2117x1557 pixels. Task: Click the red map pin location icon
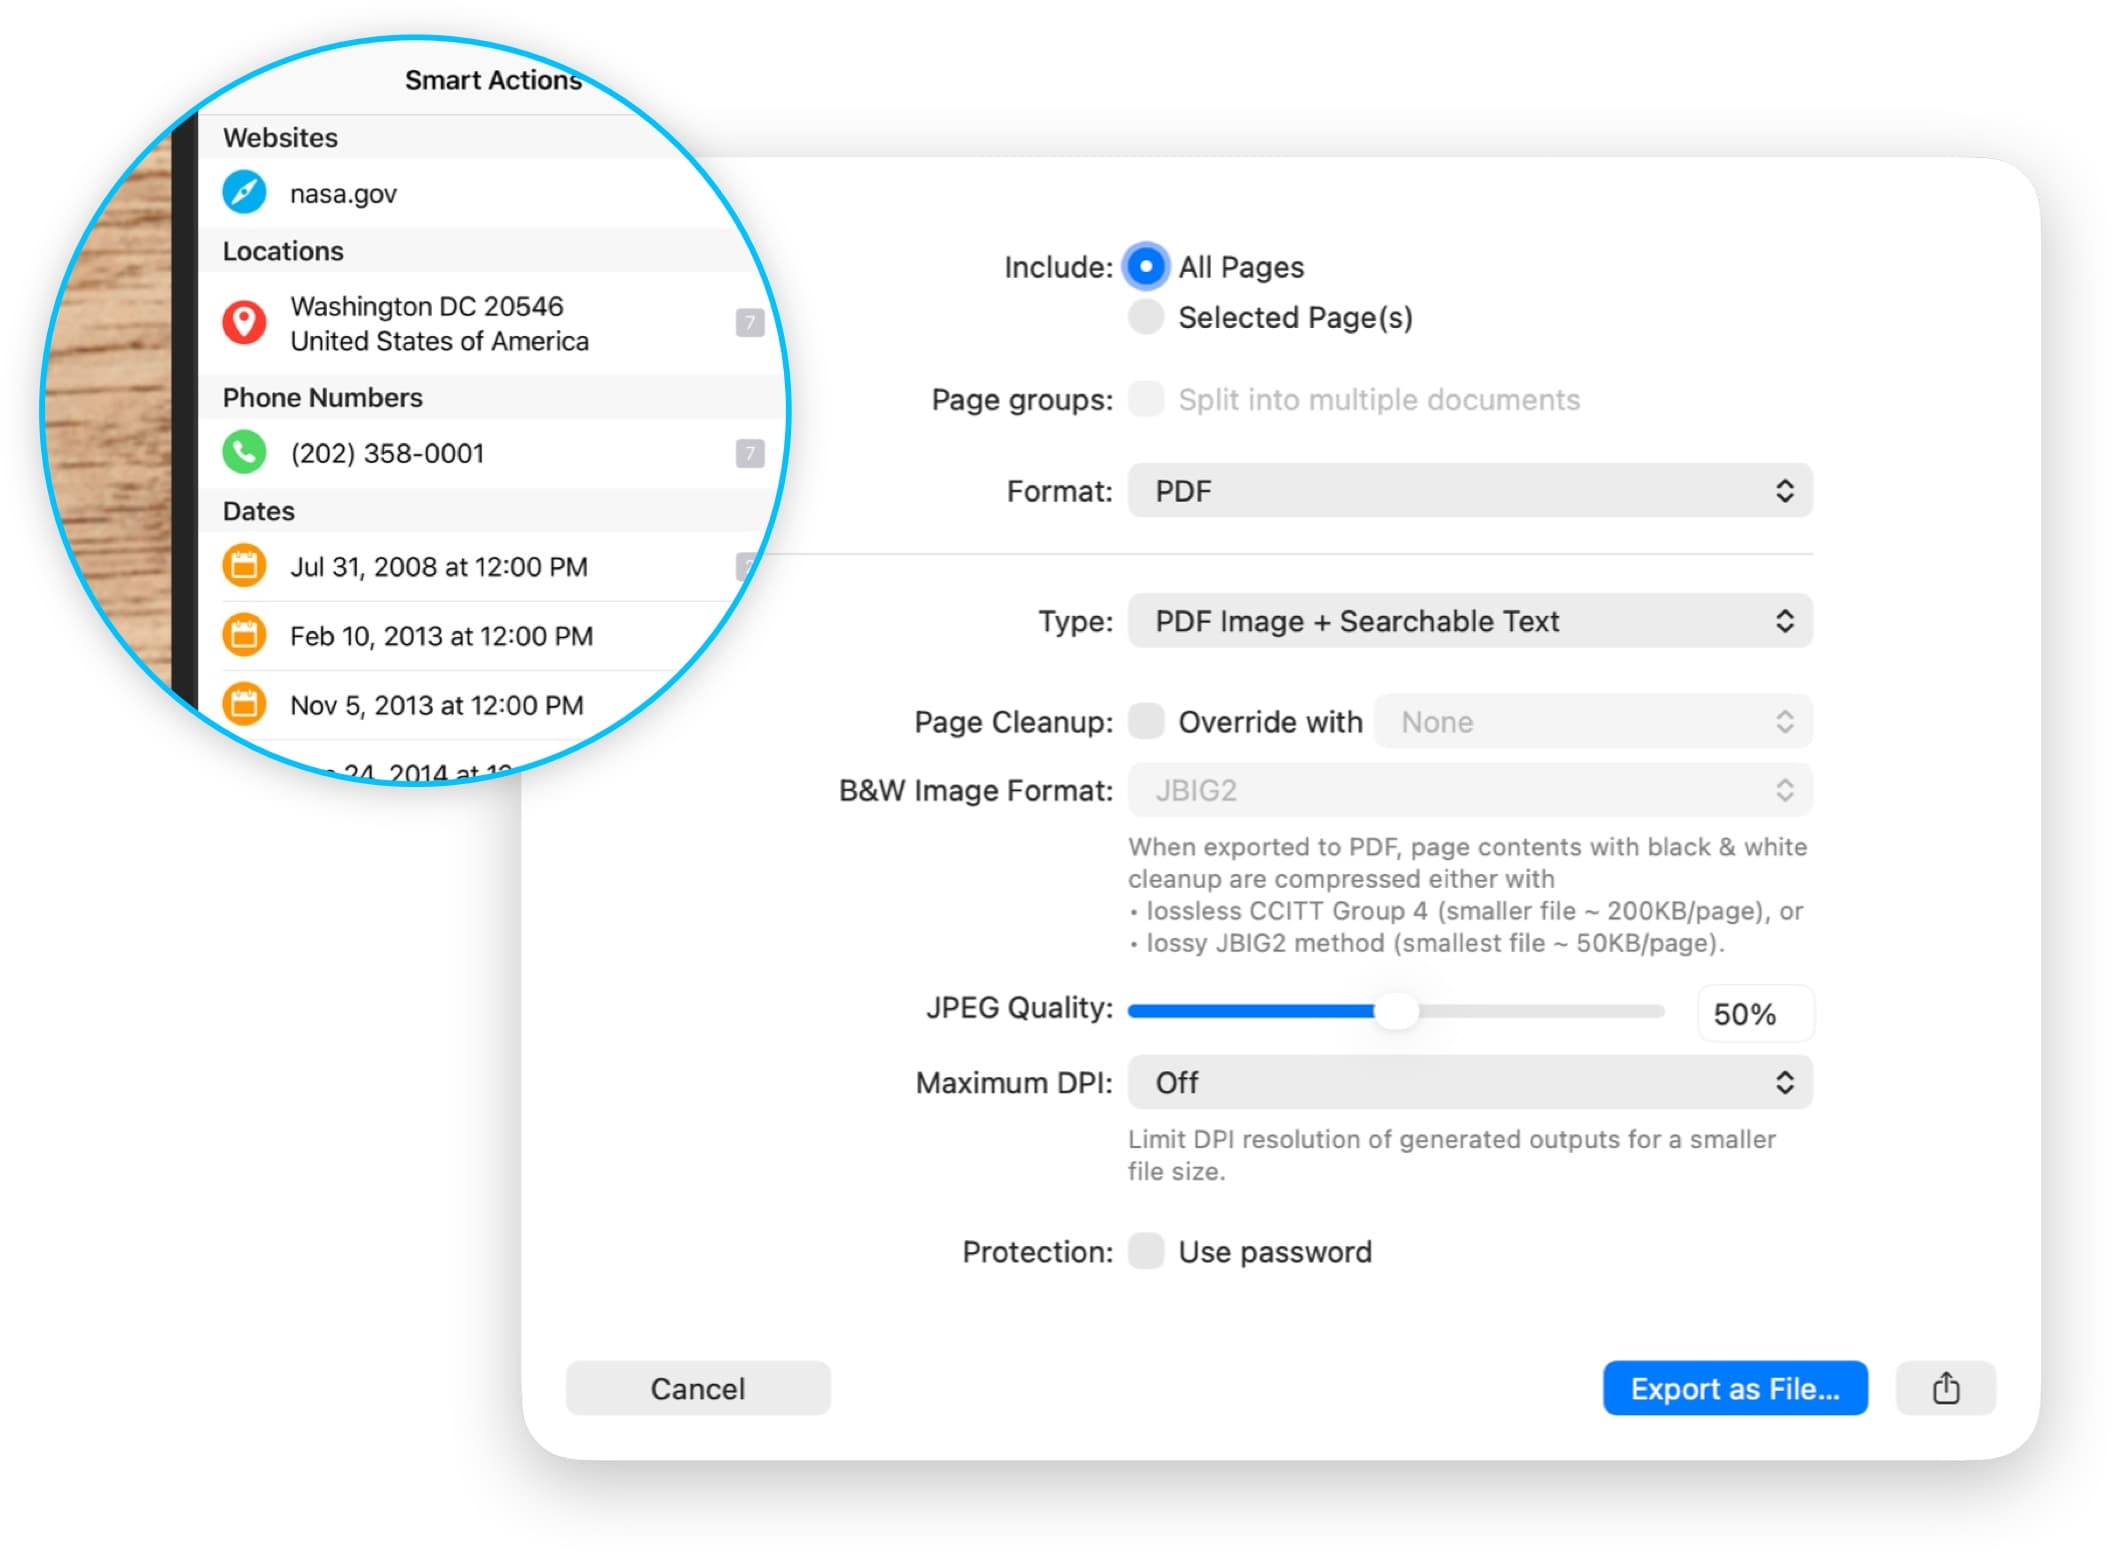pyautogui.click(x=244, y=322)
